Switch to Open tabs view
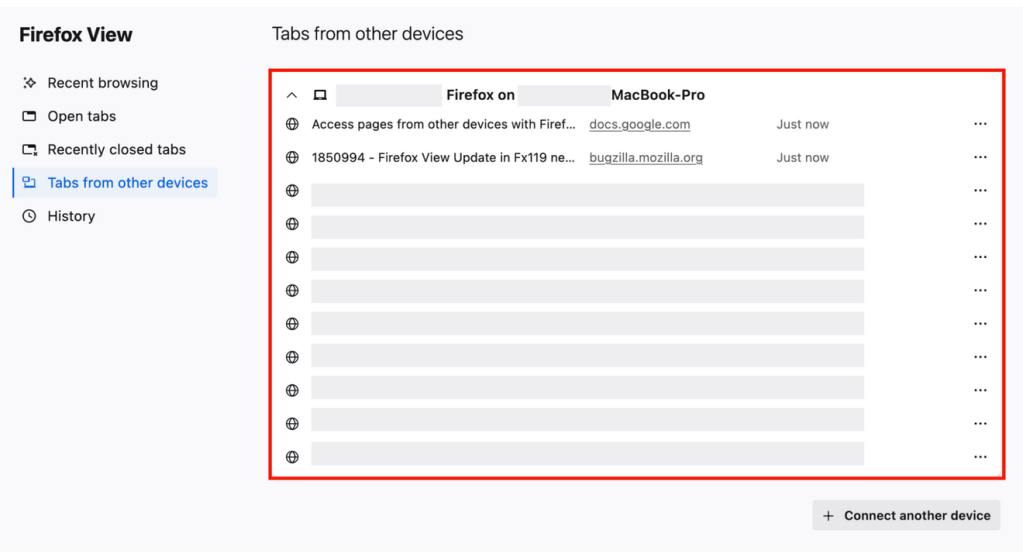Viewport: 1023px width, 557px height. [x=81, y=116]
